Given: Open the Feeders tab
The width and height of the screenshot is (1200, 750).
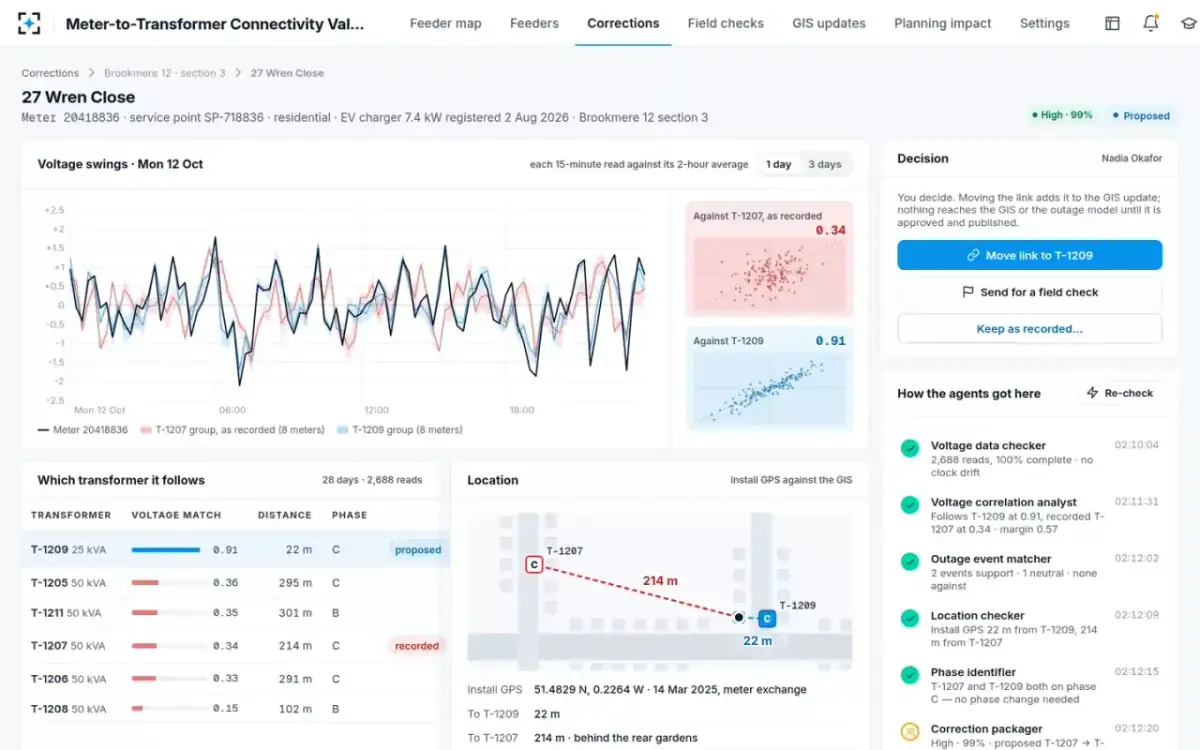Looking at the screenshot, I should coord(534,23).
